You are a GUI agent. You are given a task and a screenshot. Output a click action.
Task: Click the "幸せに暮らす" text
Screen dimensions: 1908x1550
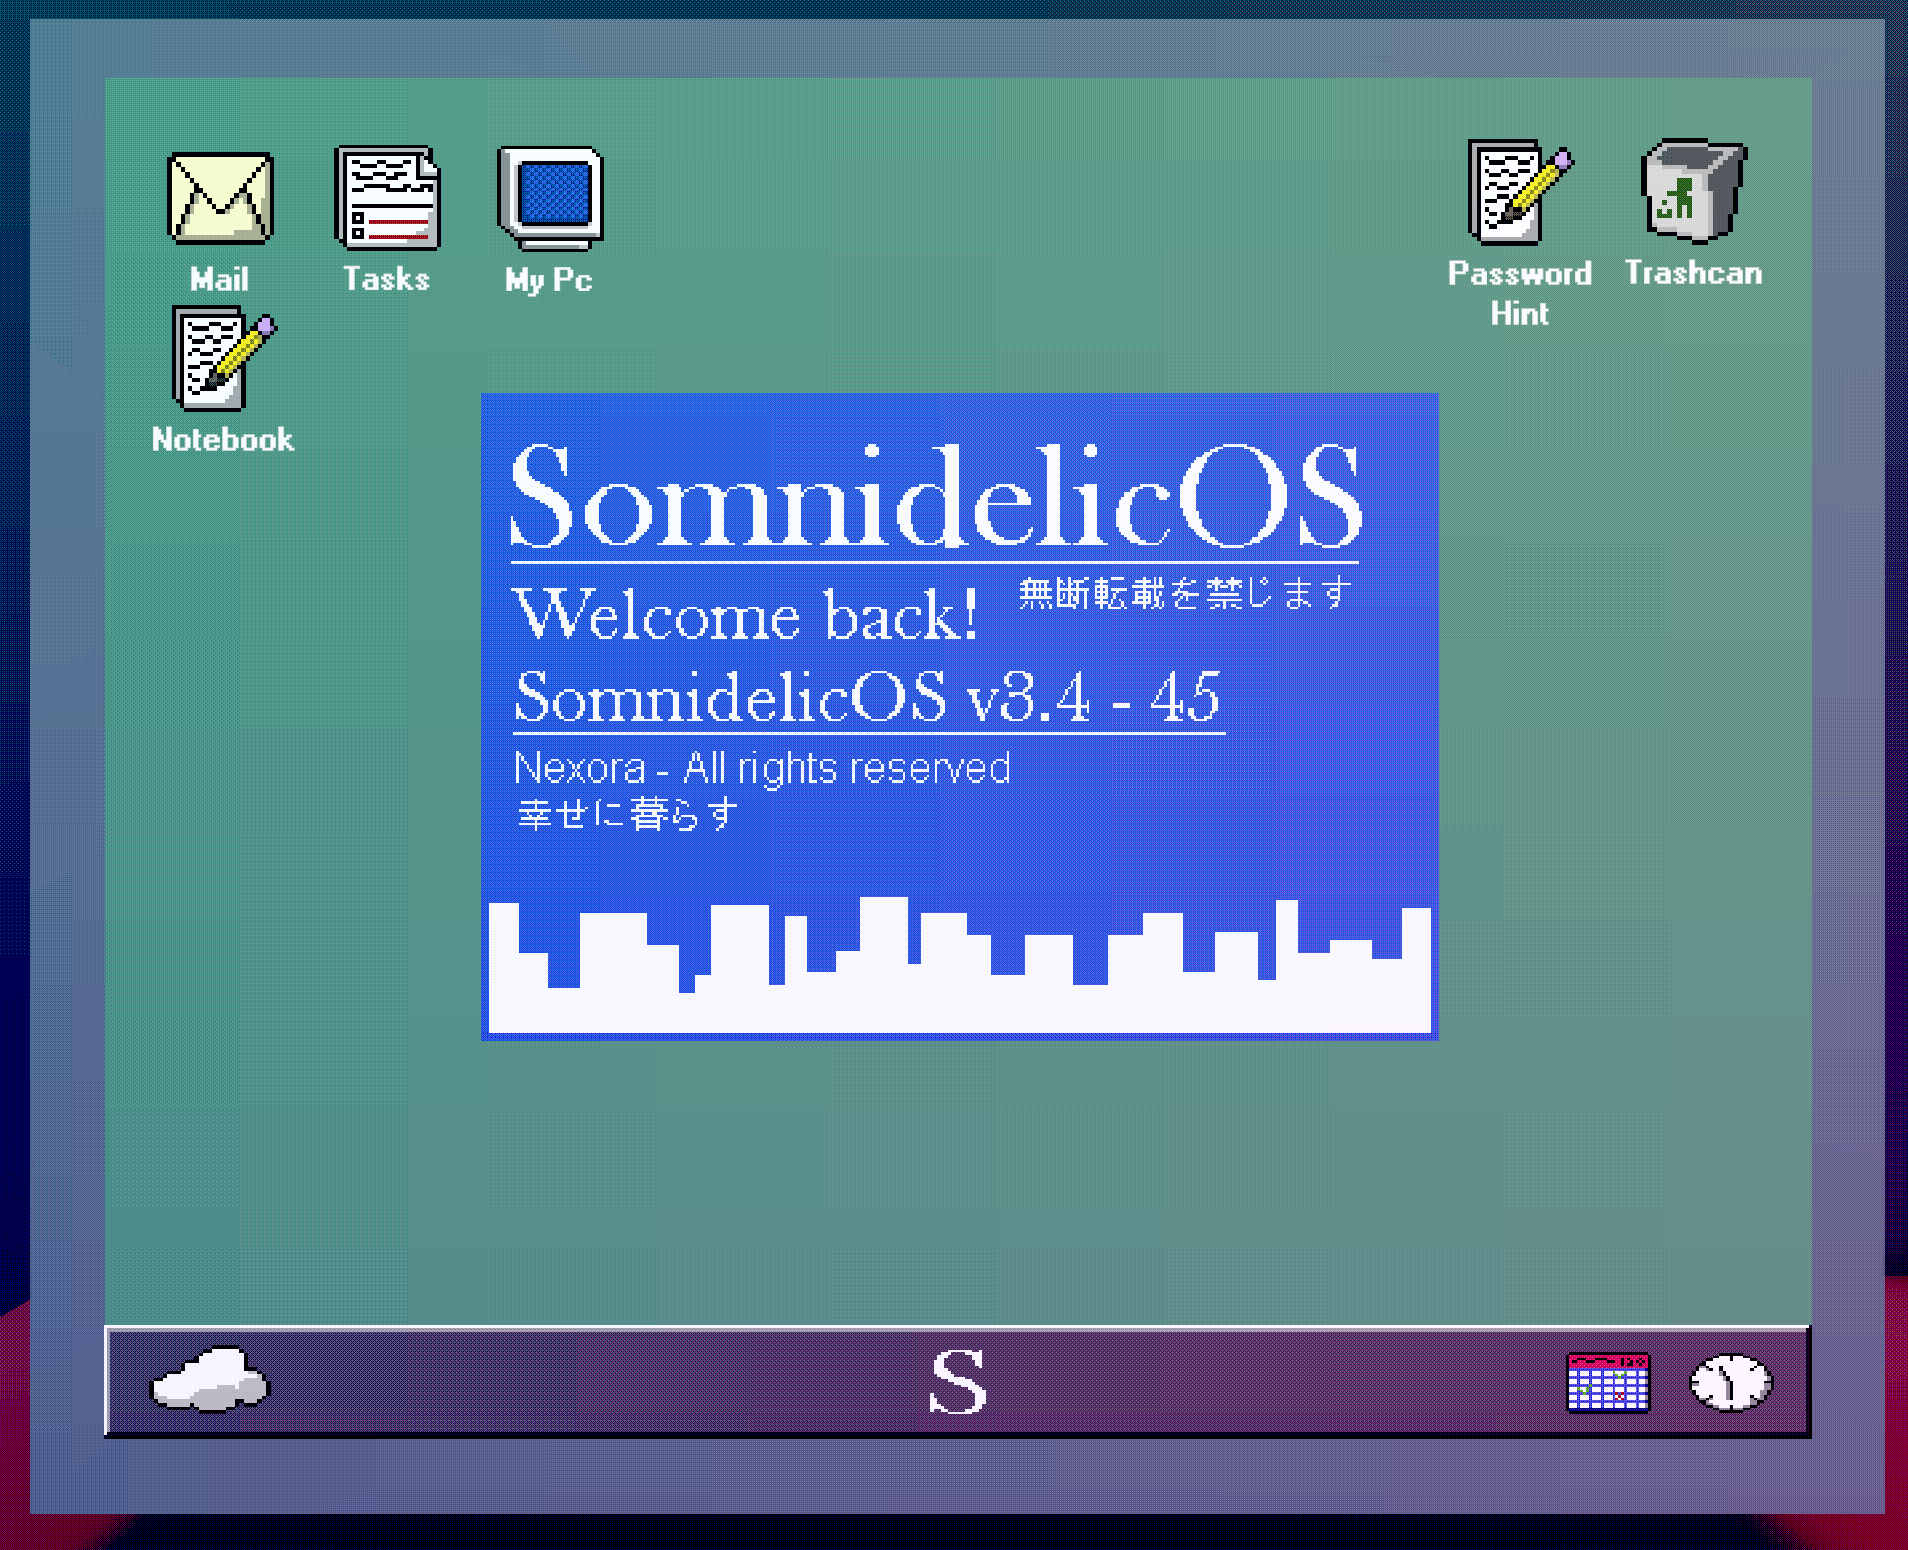pos(628,814)
